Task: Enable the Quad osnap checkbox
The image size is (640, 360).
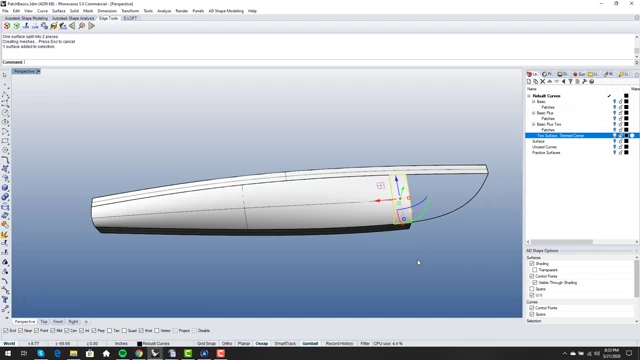Action: (124, 331)
